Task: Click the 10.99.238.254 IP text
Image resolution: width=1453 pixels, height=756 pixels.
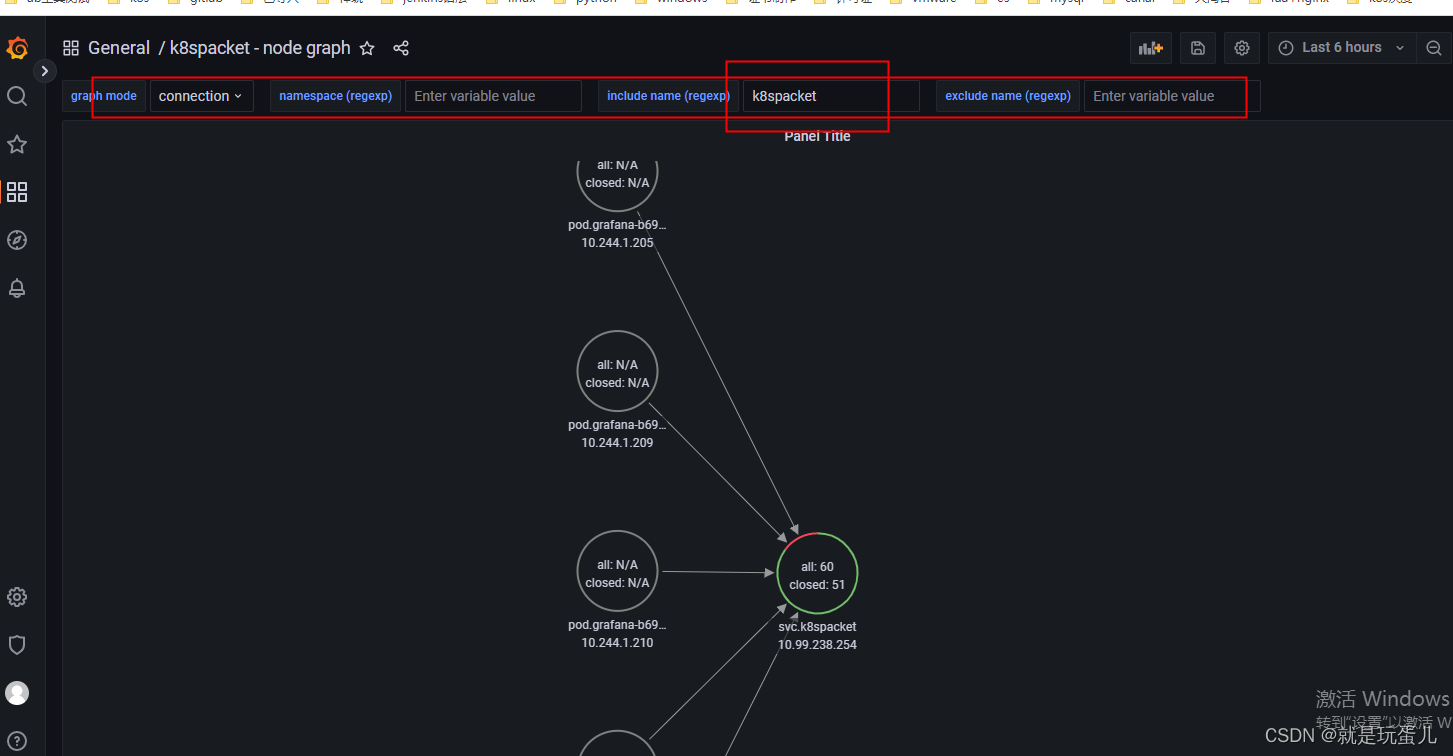Action: (x=817, y=645)
